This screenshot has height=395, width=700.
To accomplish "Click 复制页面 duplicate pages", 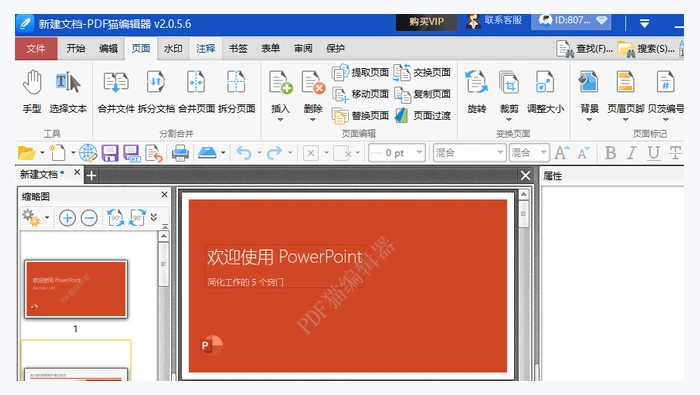I will pos(422,94).
